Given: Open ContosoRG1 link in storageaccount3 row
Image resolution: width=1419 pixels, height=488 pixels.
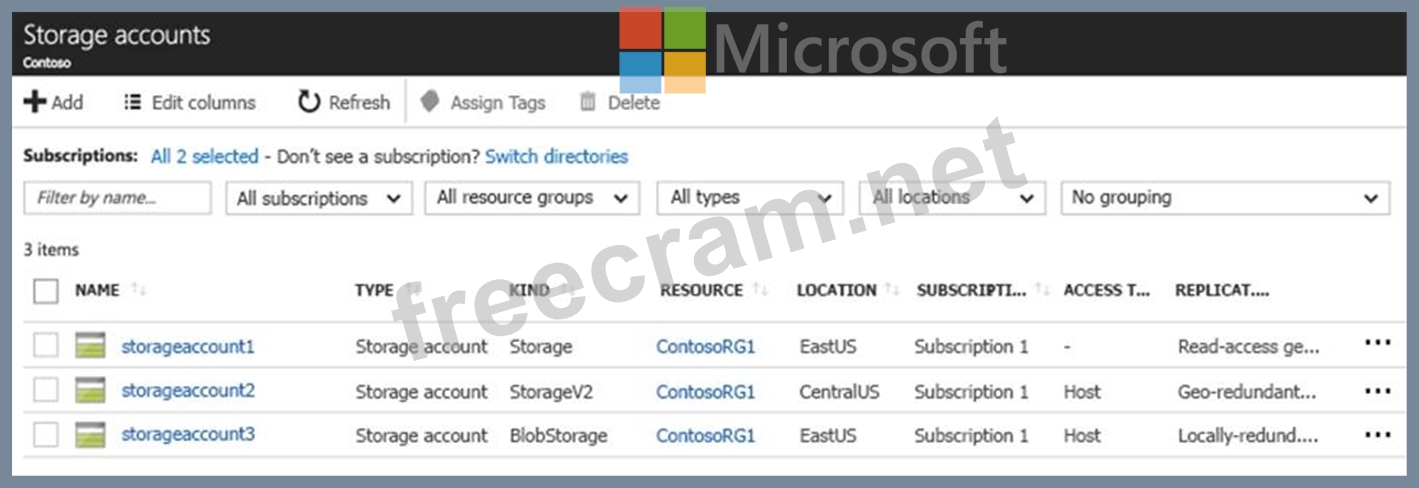Looking at the screenshot, I should [706, 435].
